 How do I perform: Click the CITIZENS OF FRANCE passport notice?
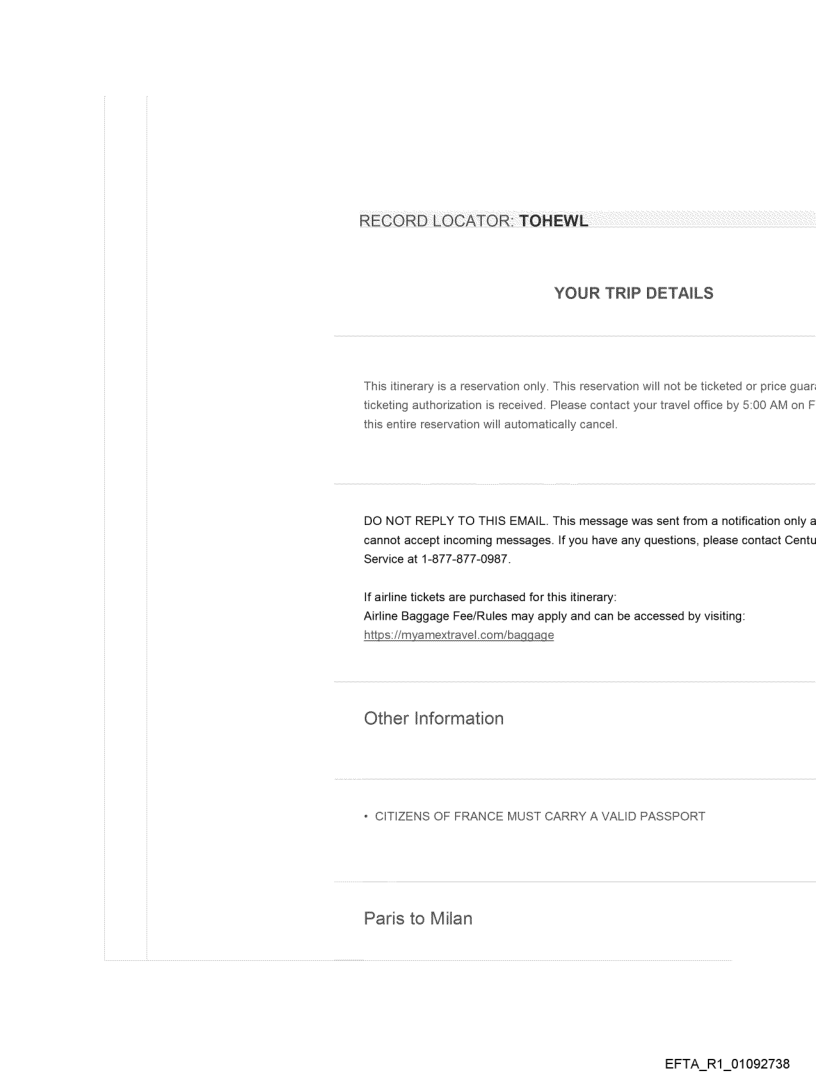tap(540, 816)
